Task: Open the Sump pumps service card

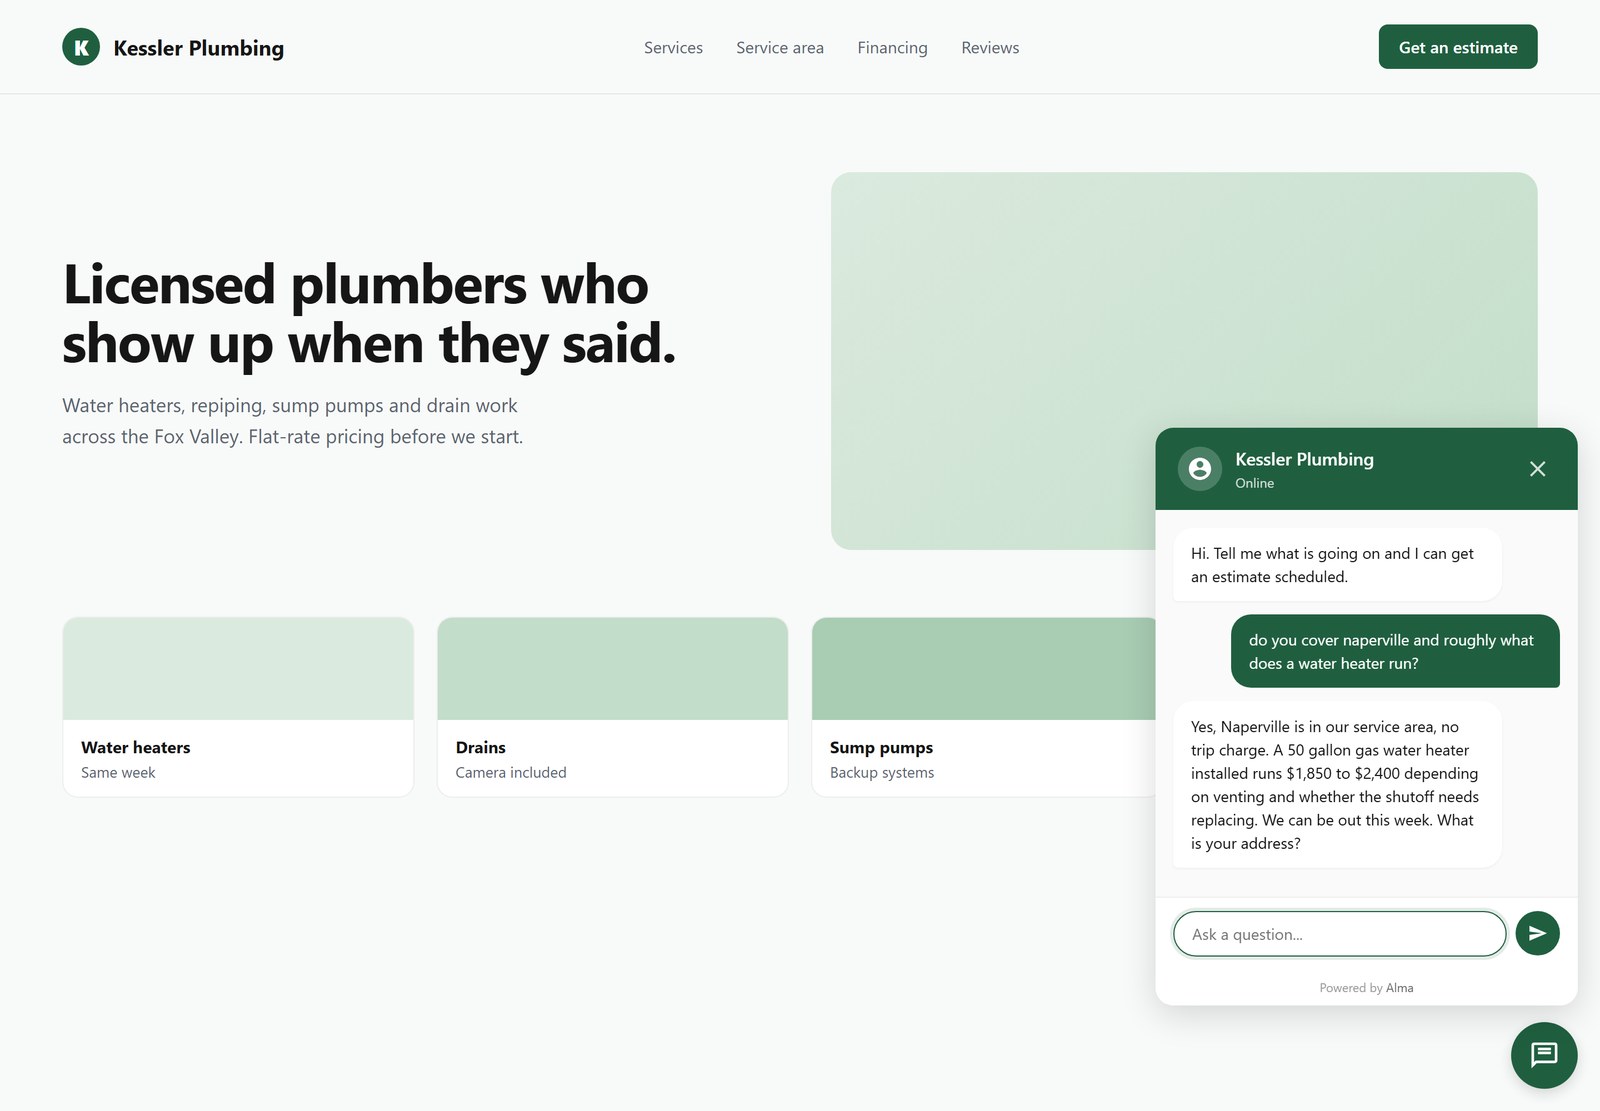Action: point(984,707)
